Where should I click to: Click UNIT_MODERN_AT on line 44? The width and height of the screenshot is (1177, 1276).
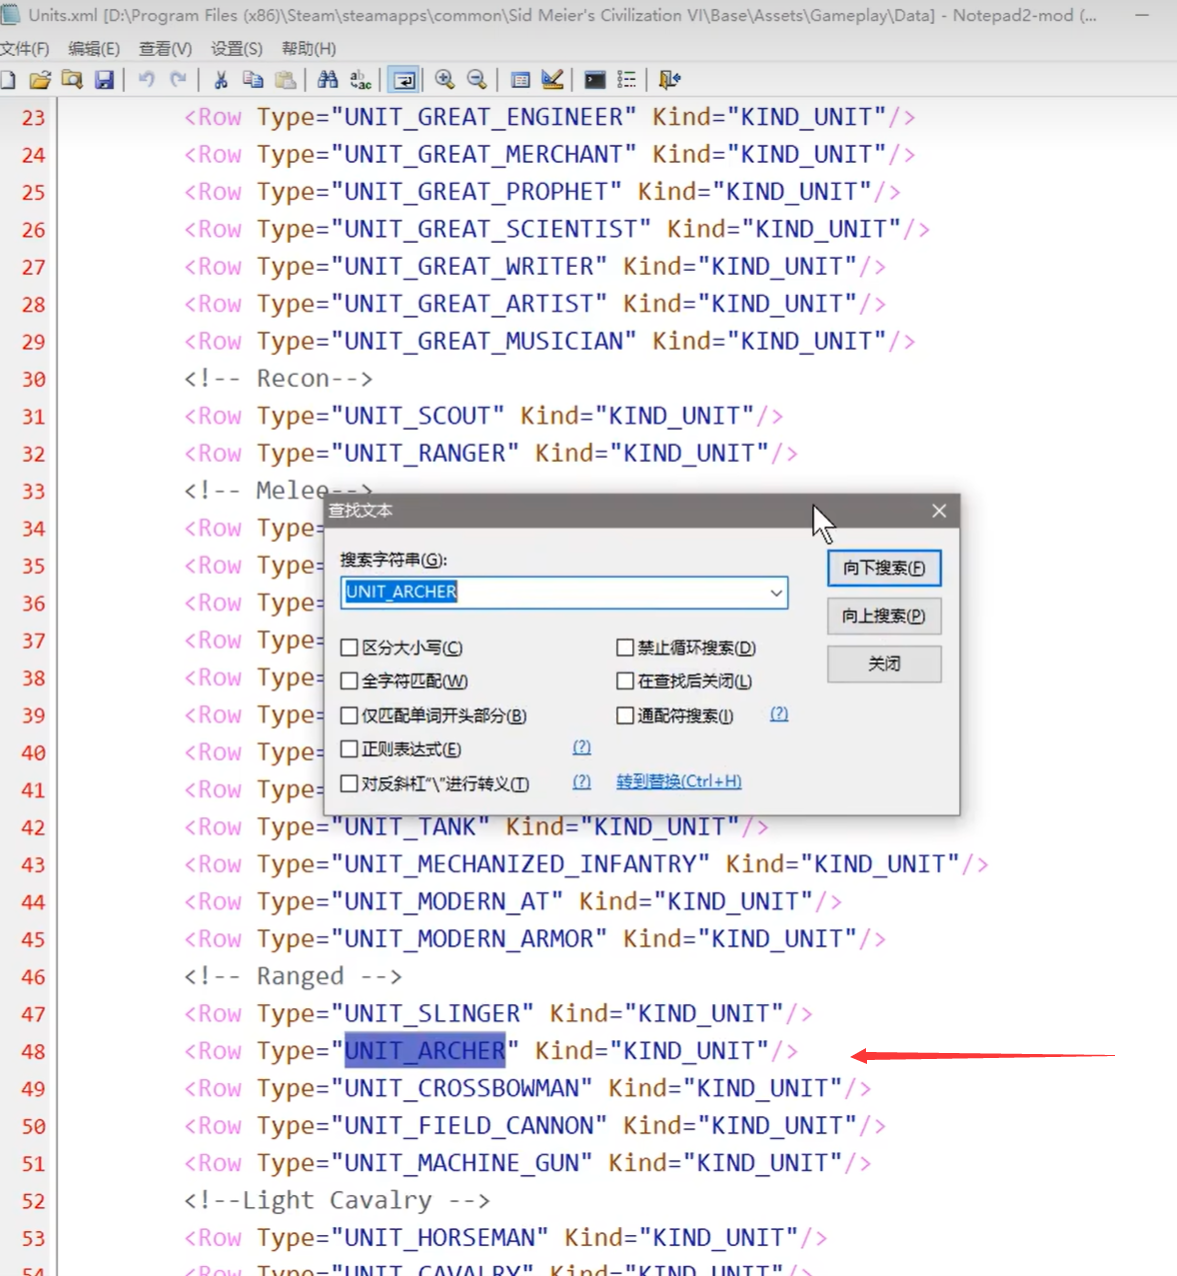pos(447,902)
